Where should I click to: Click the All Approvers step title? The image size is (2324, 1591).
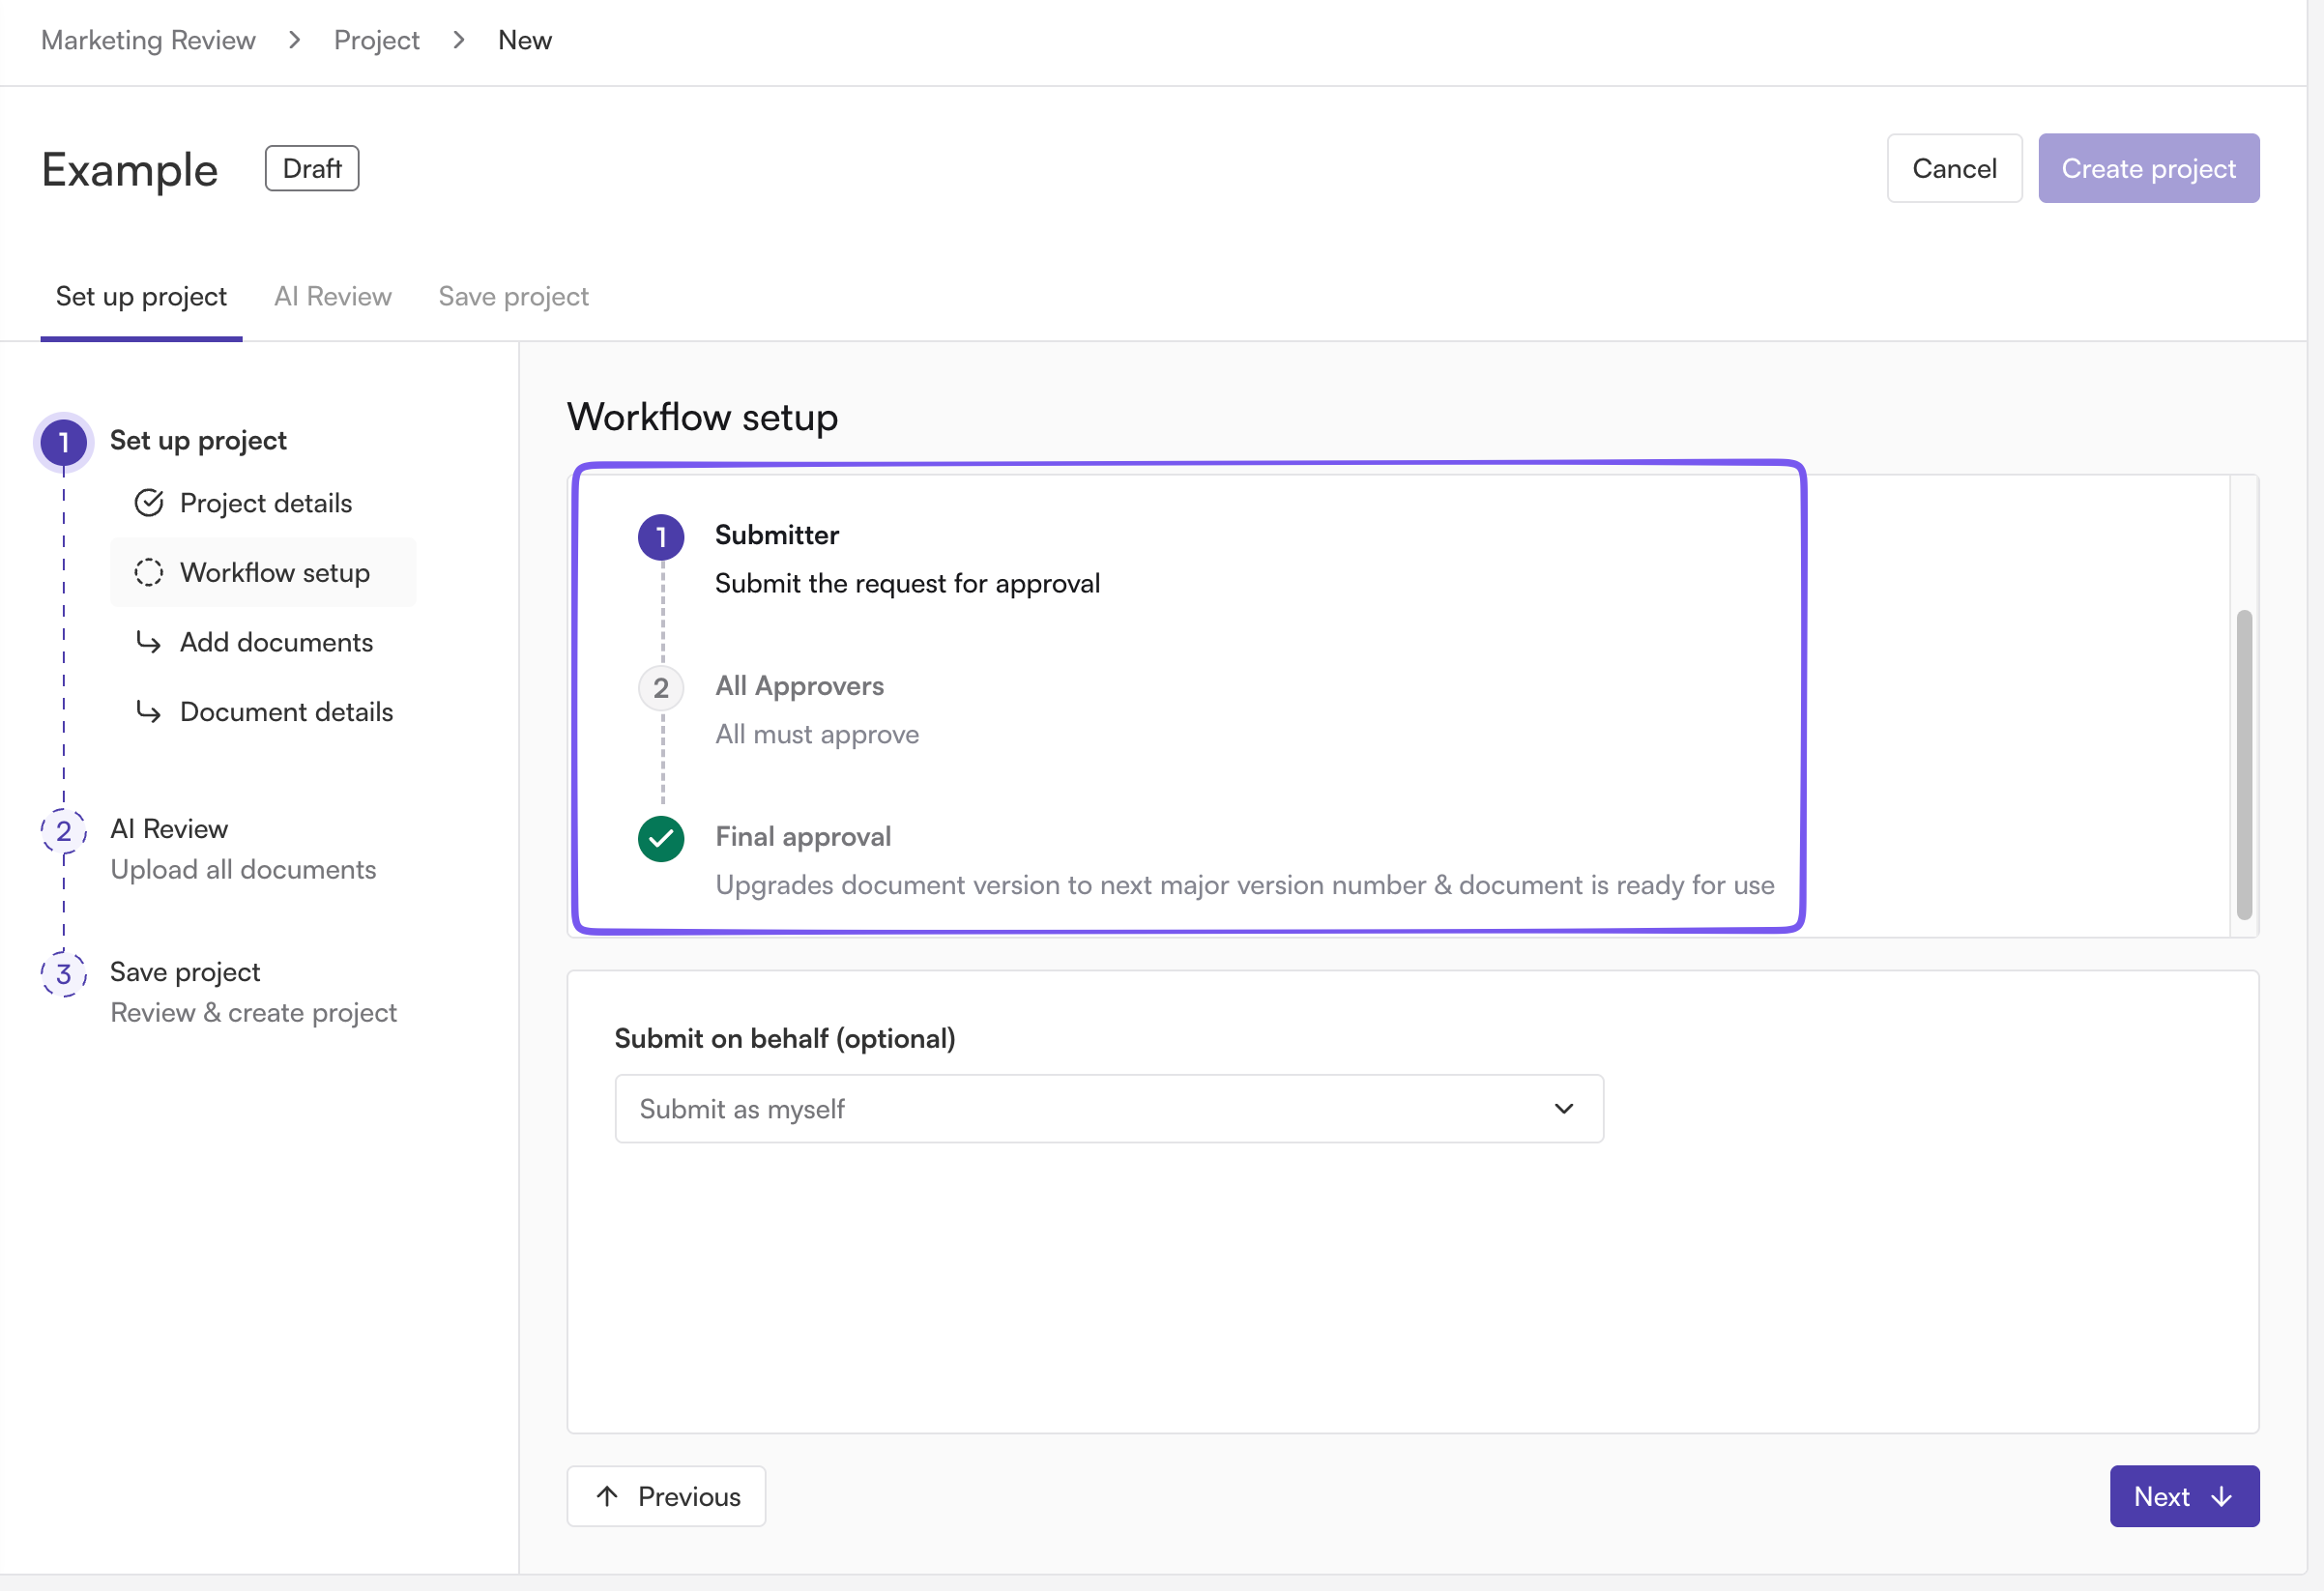[x=799, y=685]
